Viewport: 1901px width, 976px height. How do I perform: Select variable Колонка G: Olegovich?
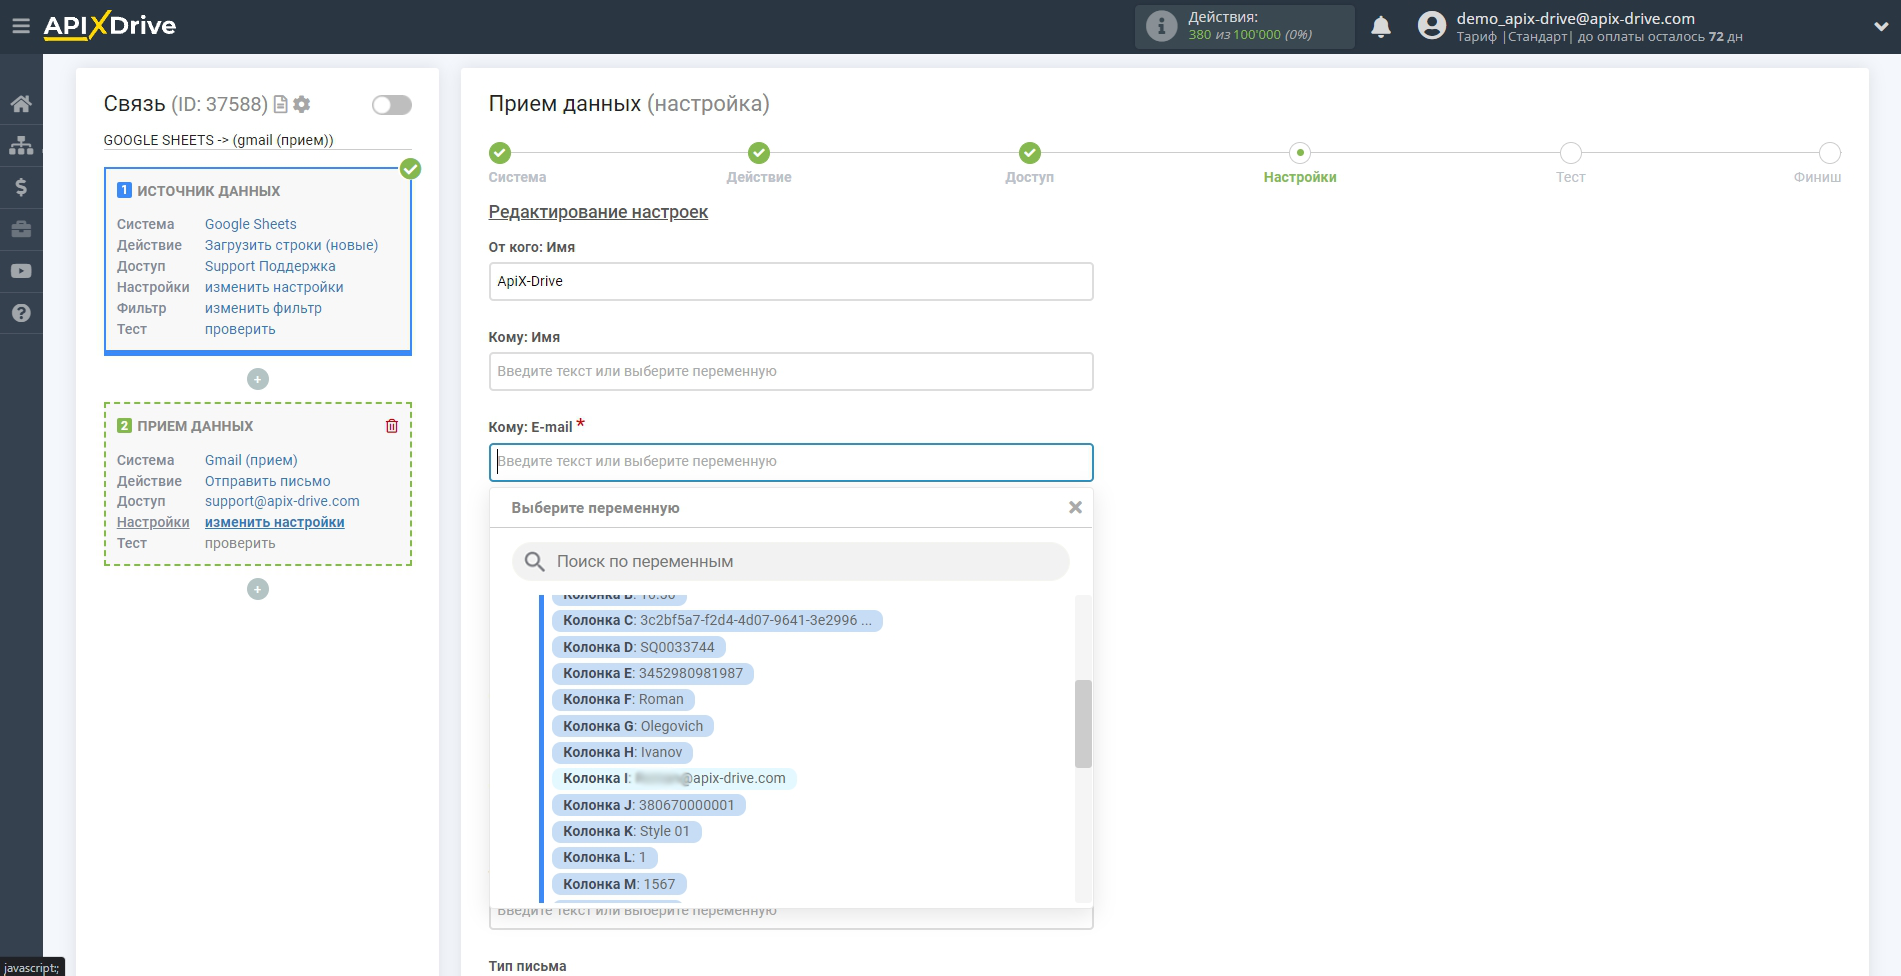(x=632, y=726)
